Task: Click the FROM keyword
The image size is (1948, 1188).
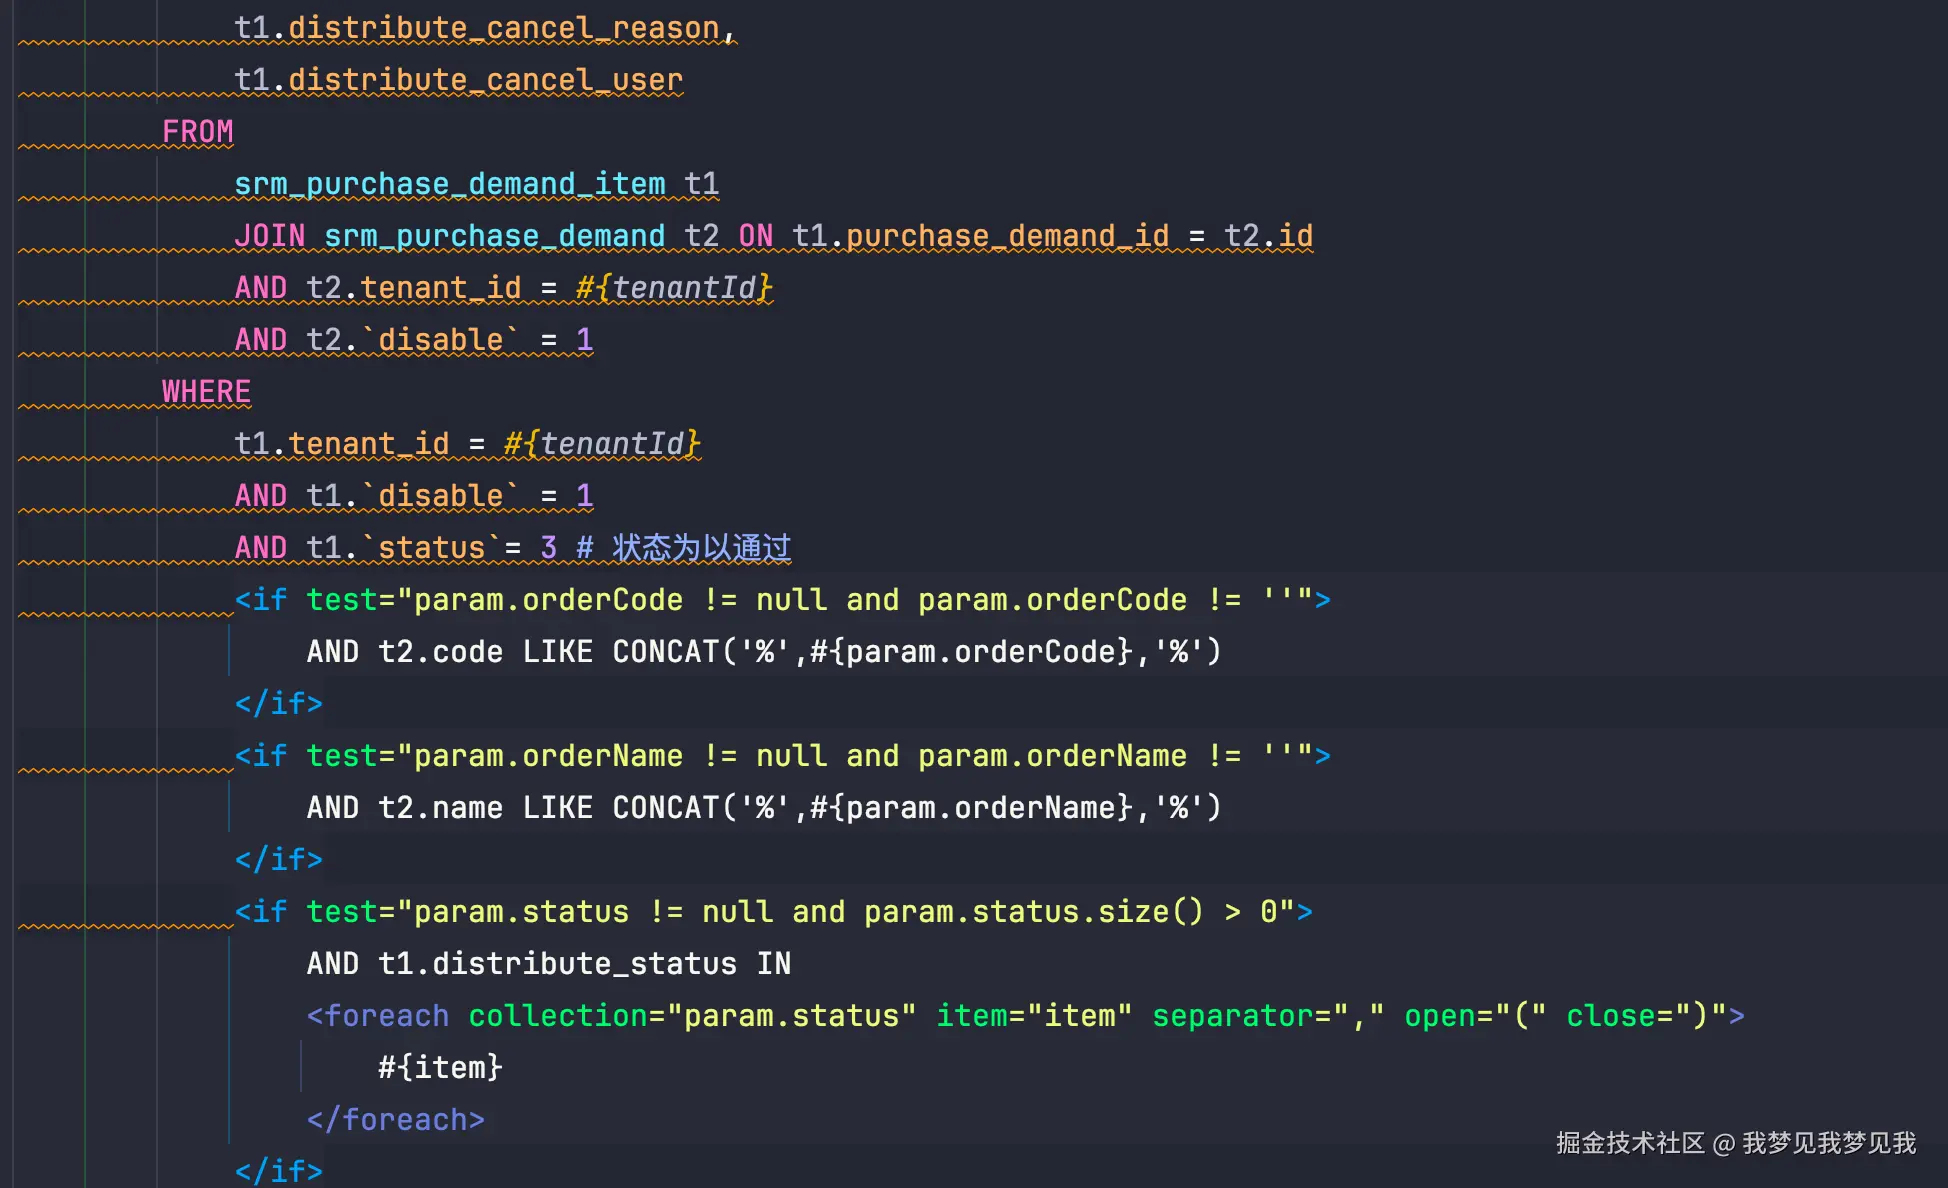Action: click(197, 132)
